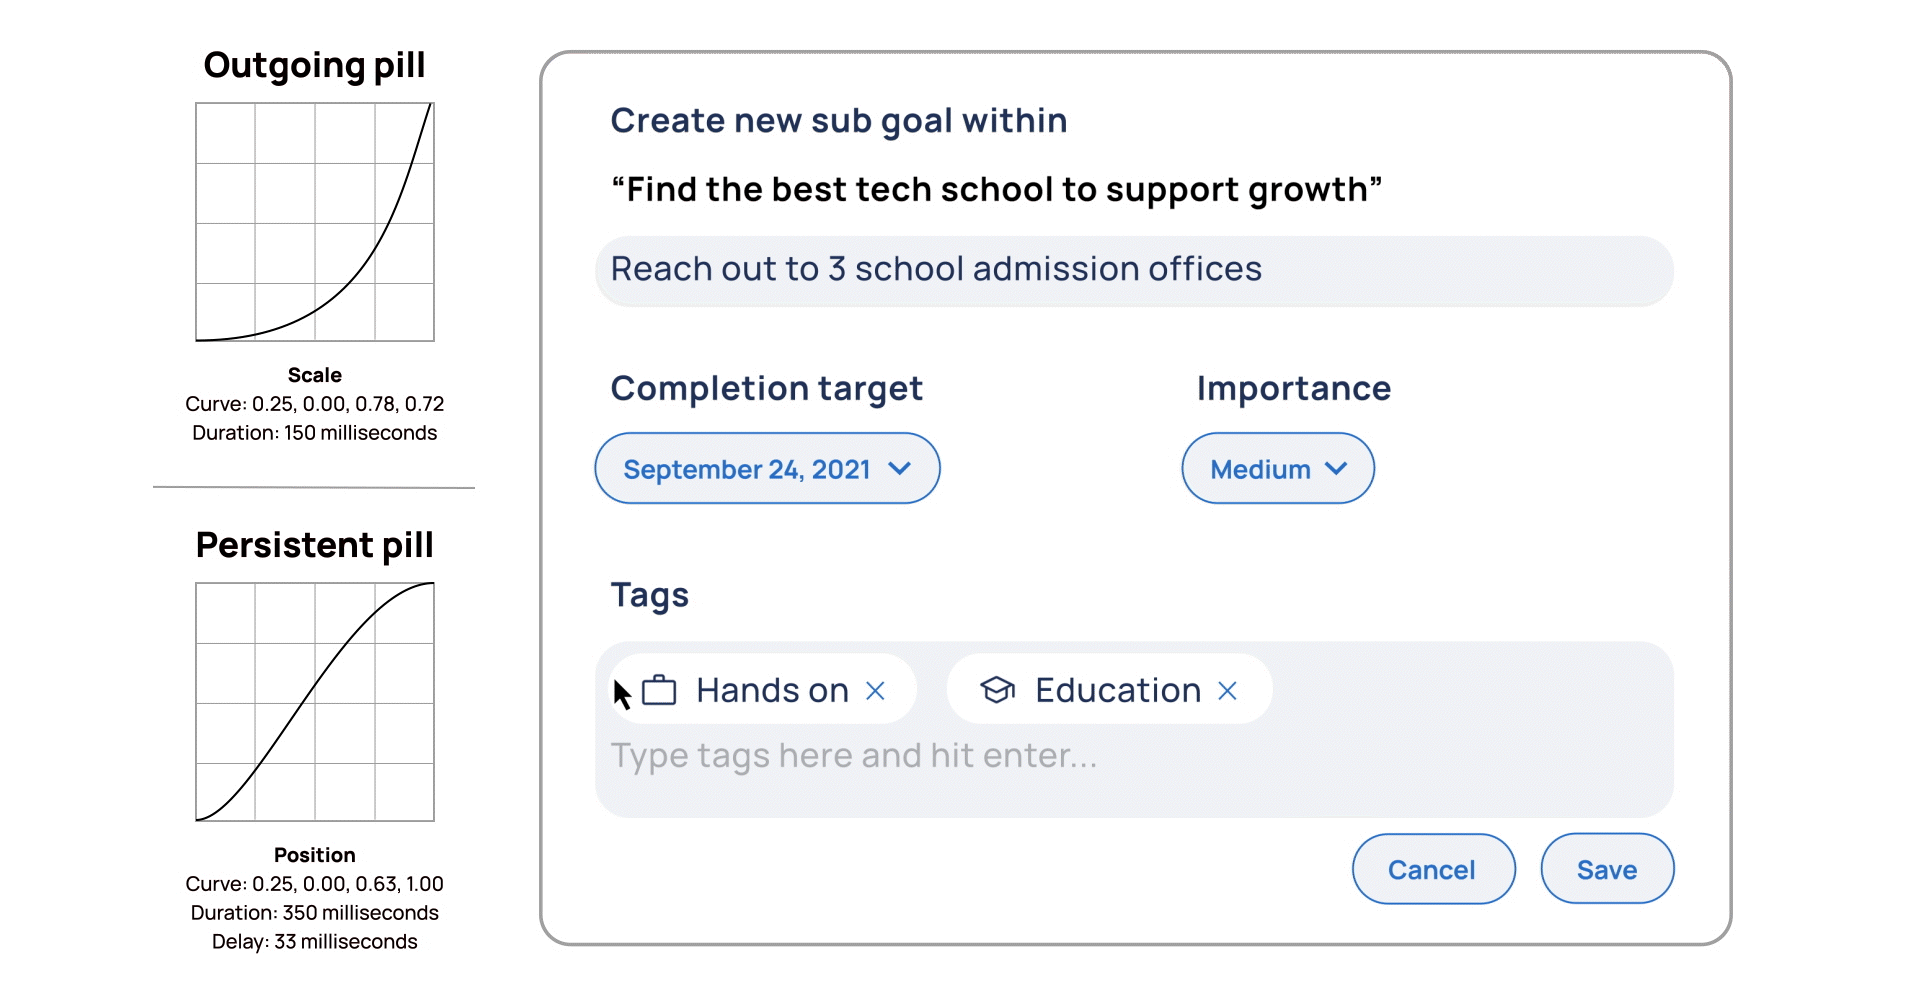This screenshot has height=1000, width=1920.
Task: Cancel the new sub goal dialog
Action: point(1433,869)
